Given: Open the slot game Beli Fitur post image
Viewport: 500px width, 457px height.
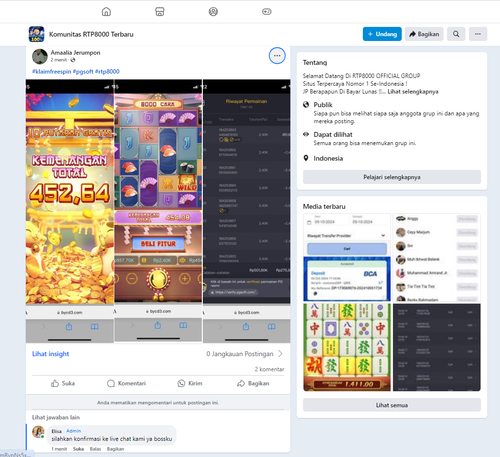Looking at the screenshot, I should click(x=158, y=211).
